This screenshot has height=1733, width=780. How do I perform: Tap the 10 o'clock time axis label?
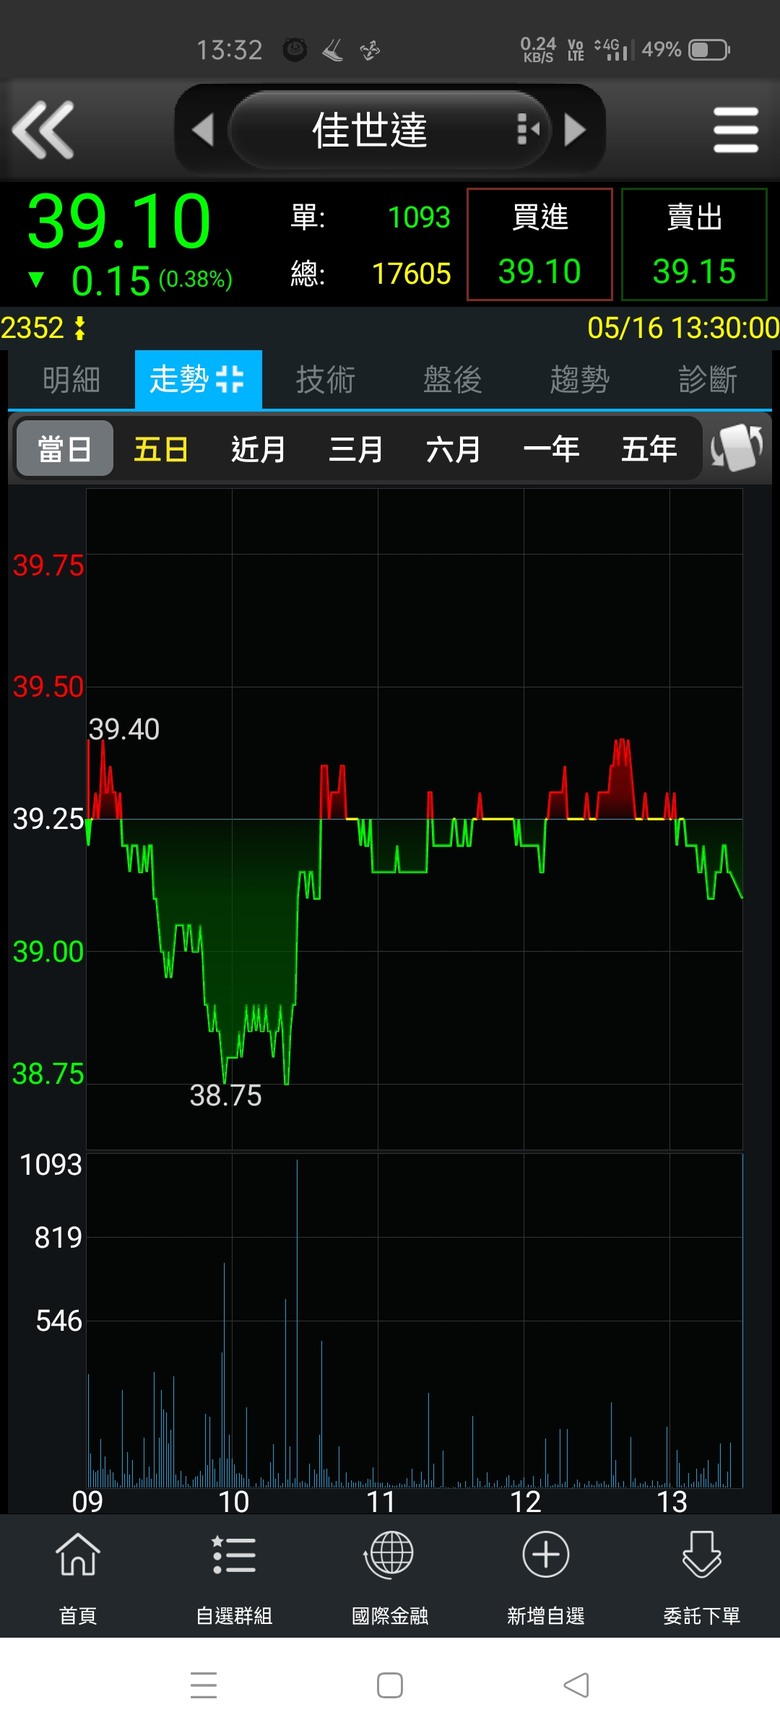point(233,1501)
